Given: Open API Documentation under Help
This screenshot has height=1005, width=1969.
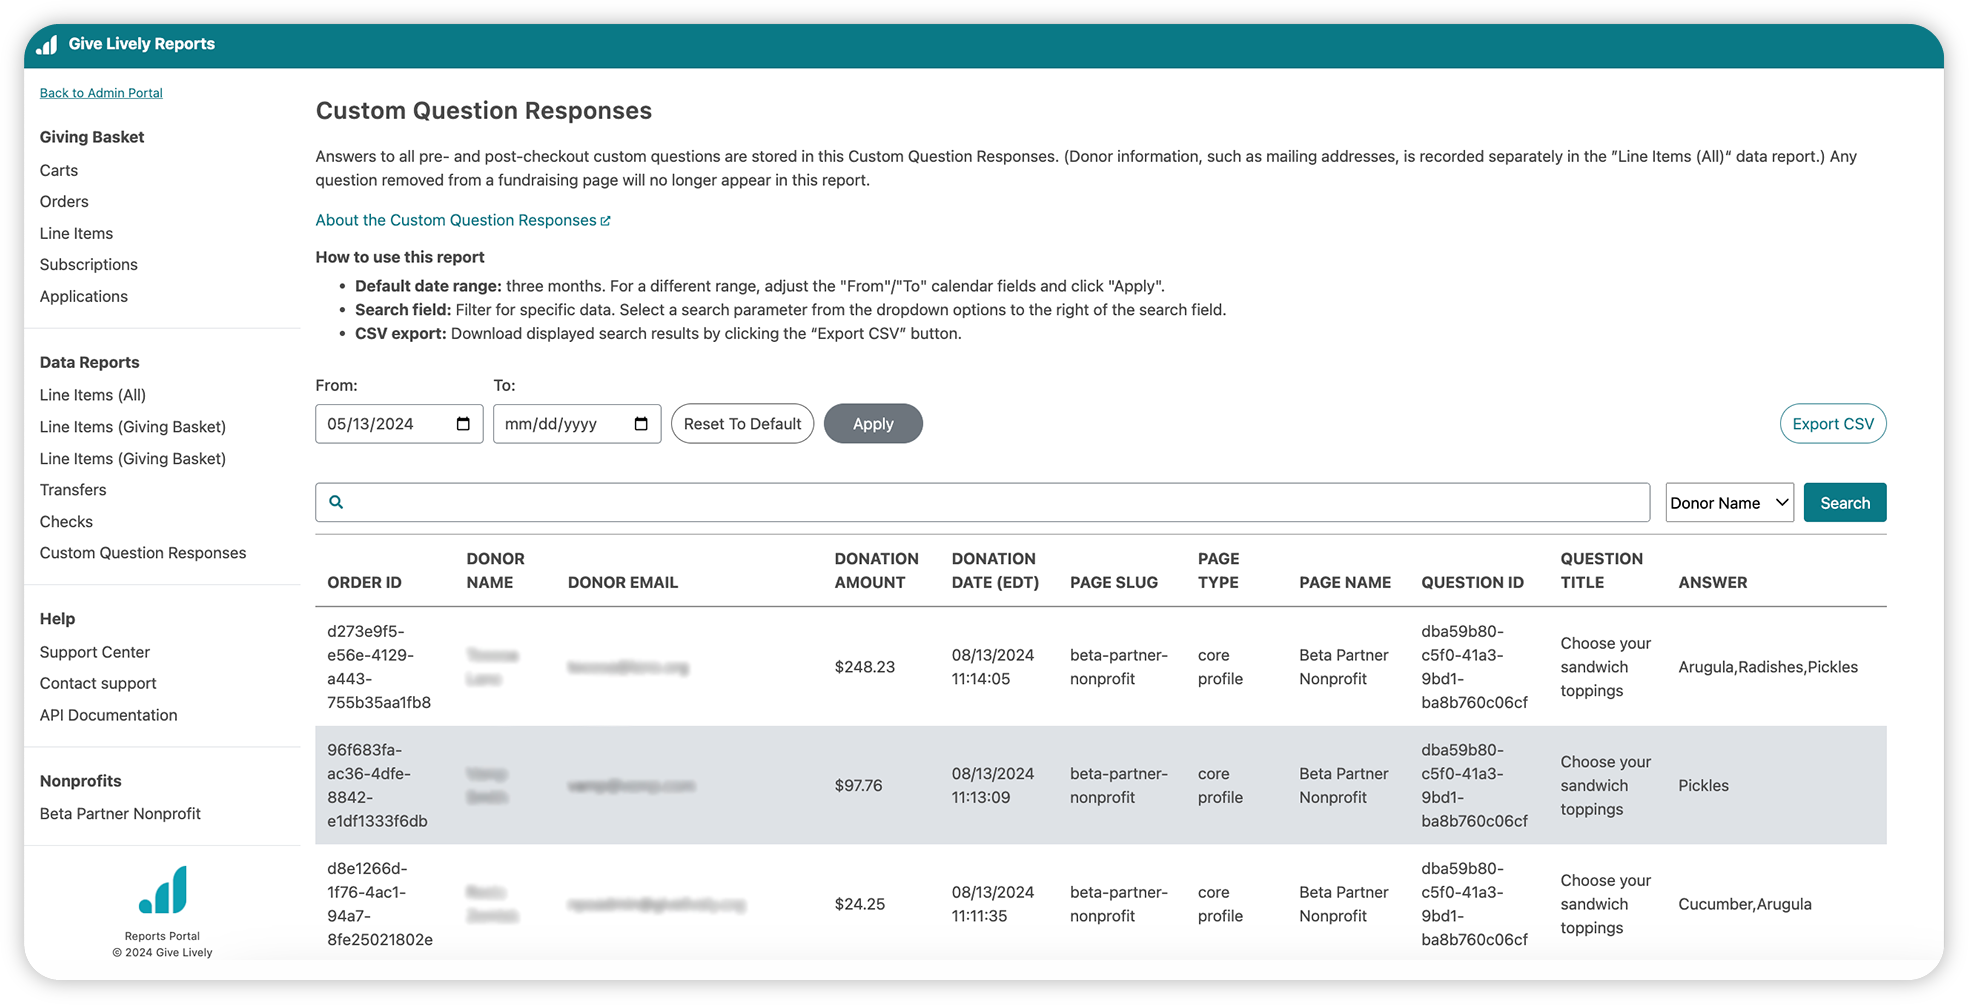Looking at the screenshot, I should pyautogui.click(x=109, y=715).
